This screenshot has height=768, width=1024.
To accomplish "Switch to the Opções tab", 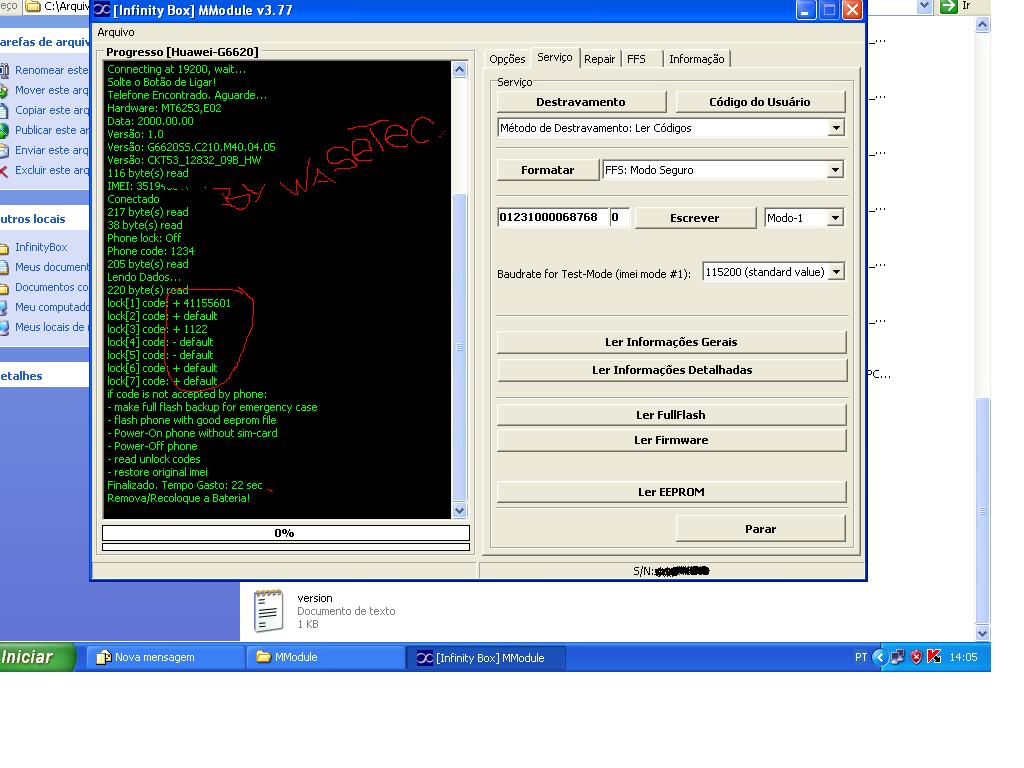I will (x=507, y=59).
